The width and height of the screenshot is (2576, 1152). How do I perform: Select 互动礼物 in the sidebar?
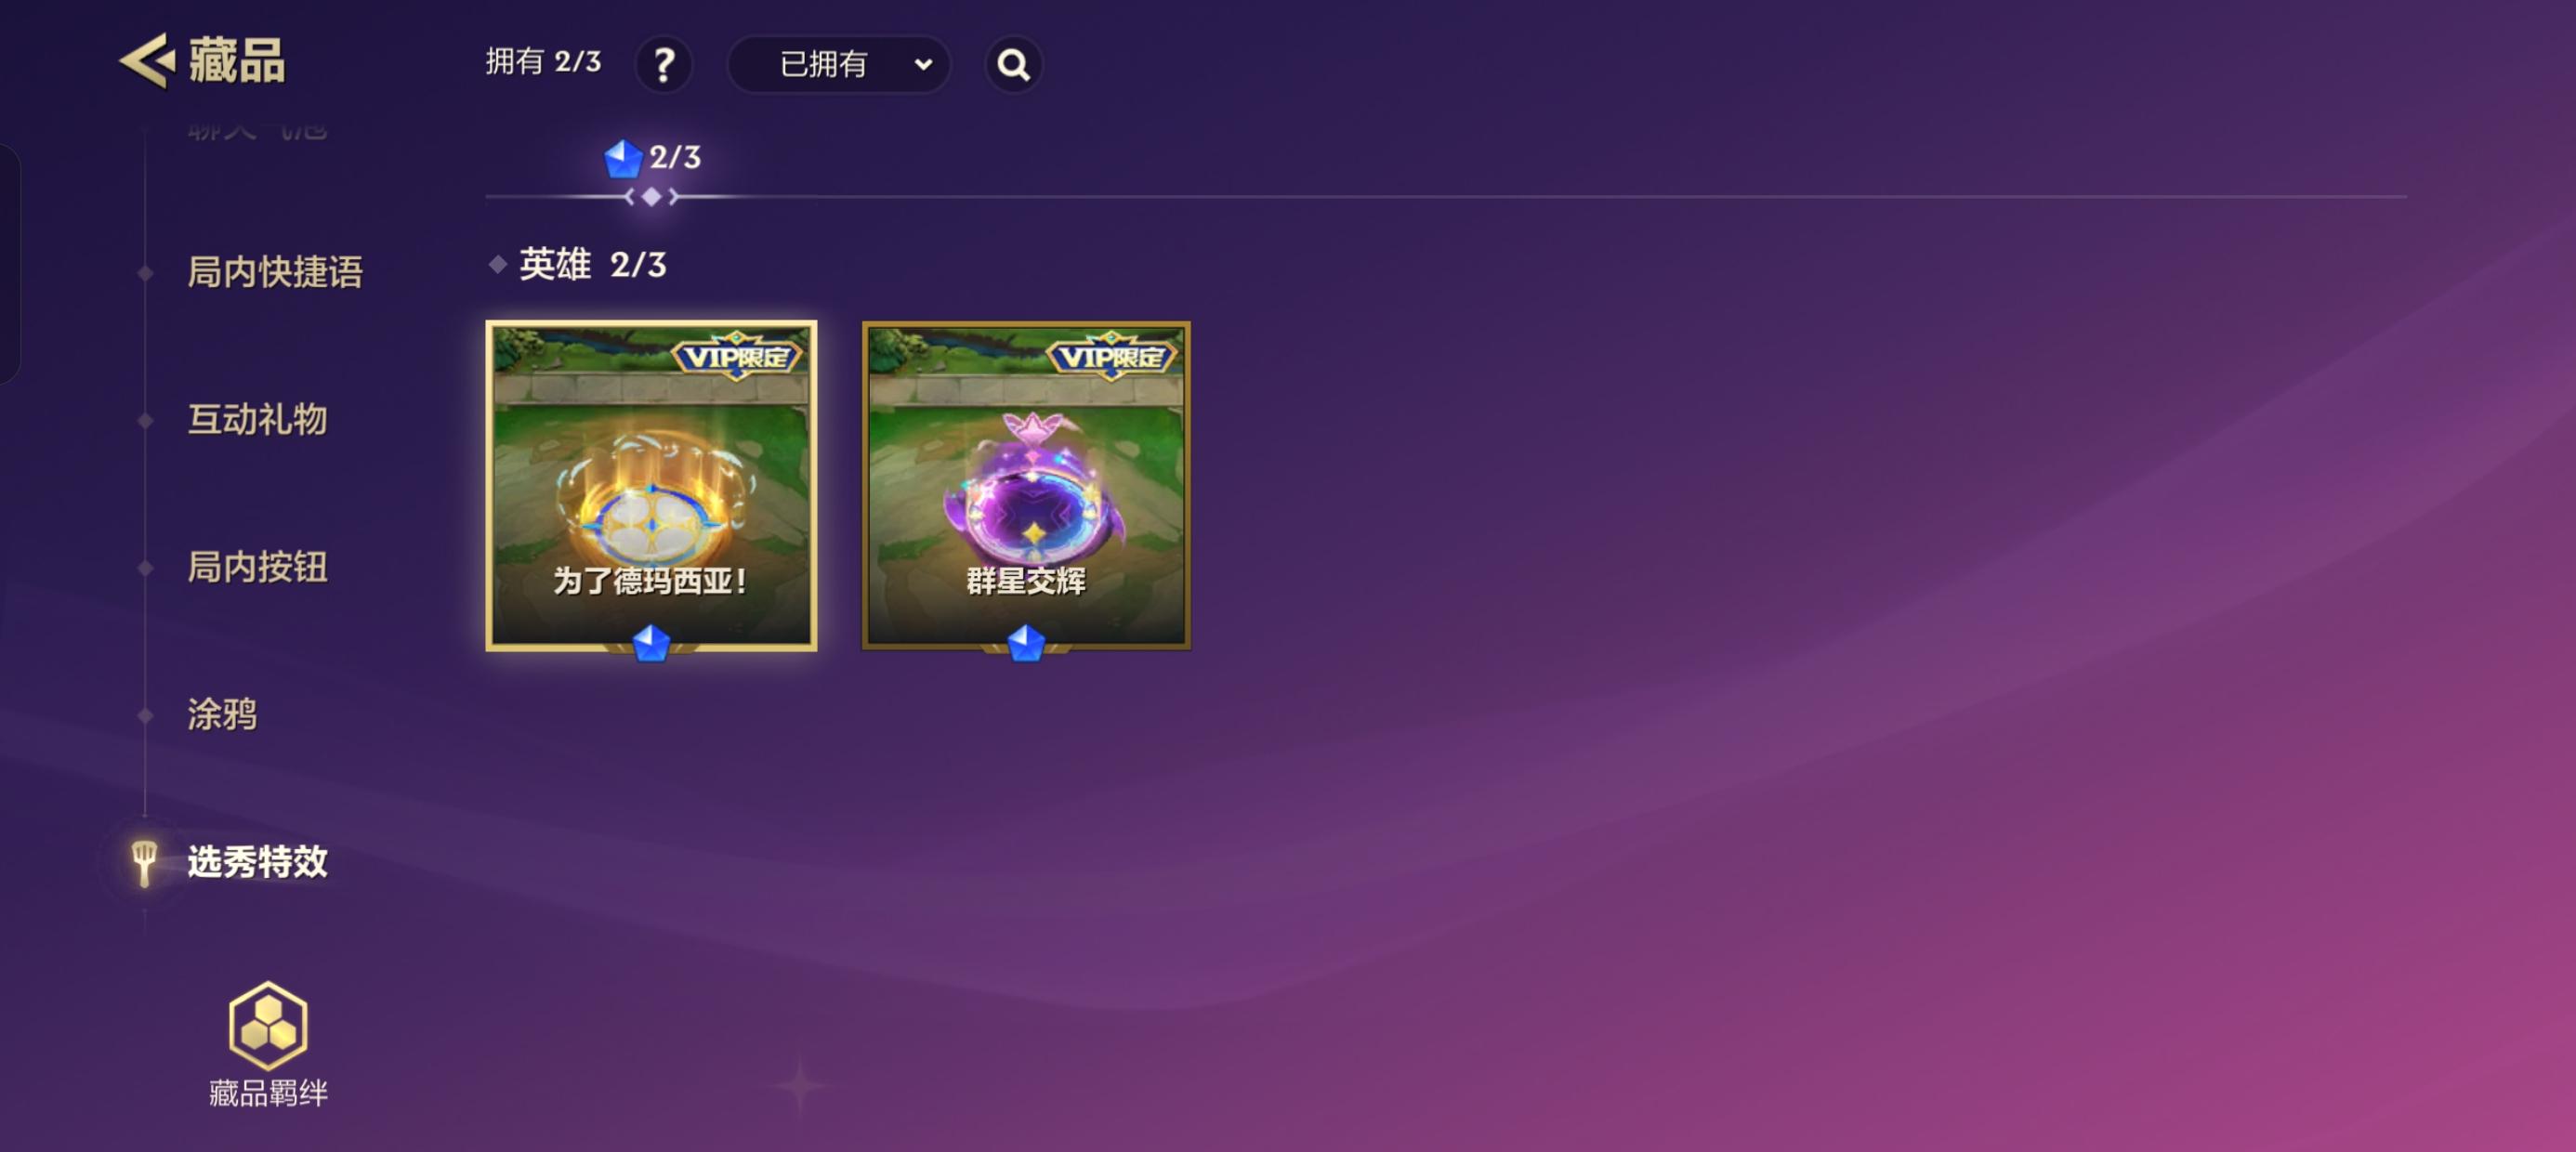pos(258,419)
